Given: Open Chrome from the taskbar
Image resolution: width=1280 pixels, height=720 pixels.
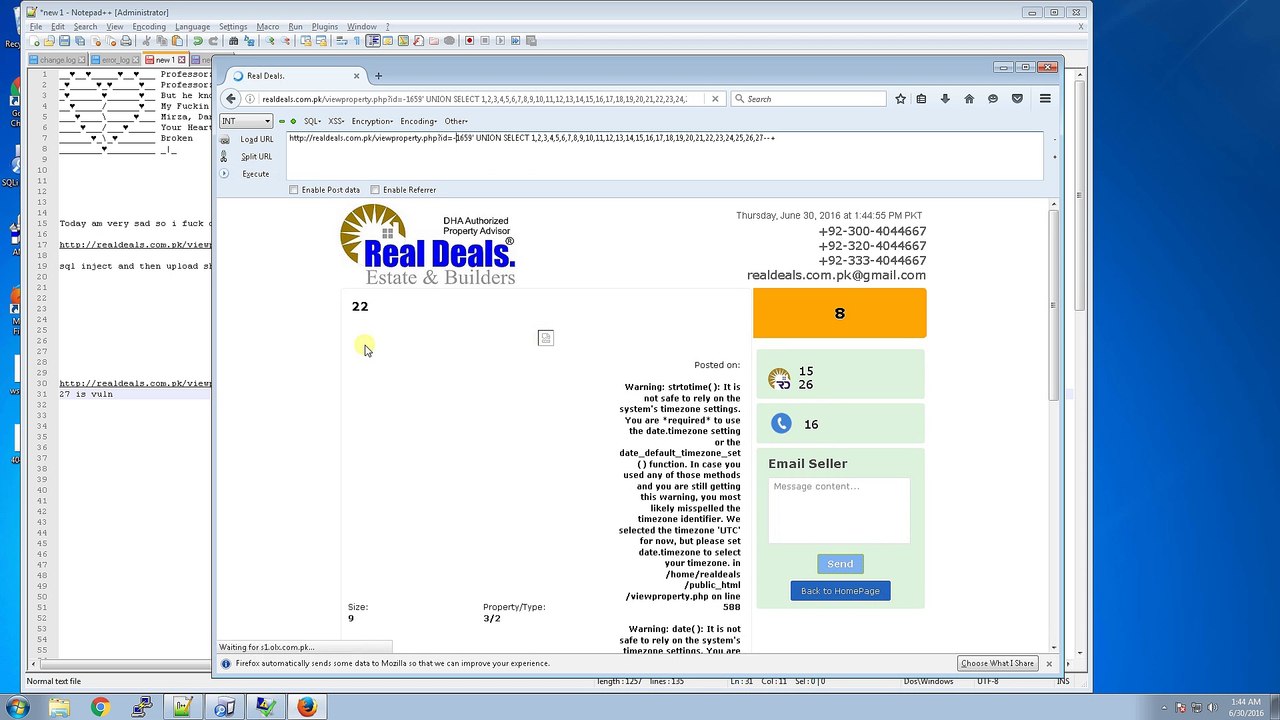Looking at the screenshot, I should (x=100, y=708).
